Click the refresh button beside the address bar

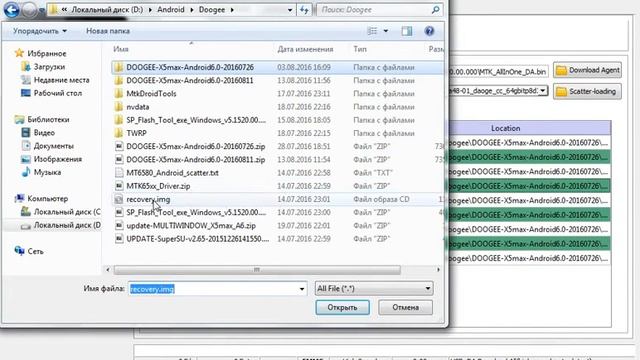click(x=304, y=10)
